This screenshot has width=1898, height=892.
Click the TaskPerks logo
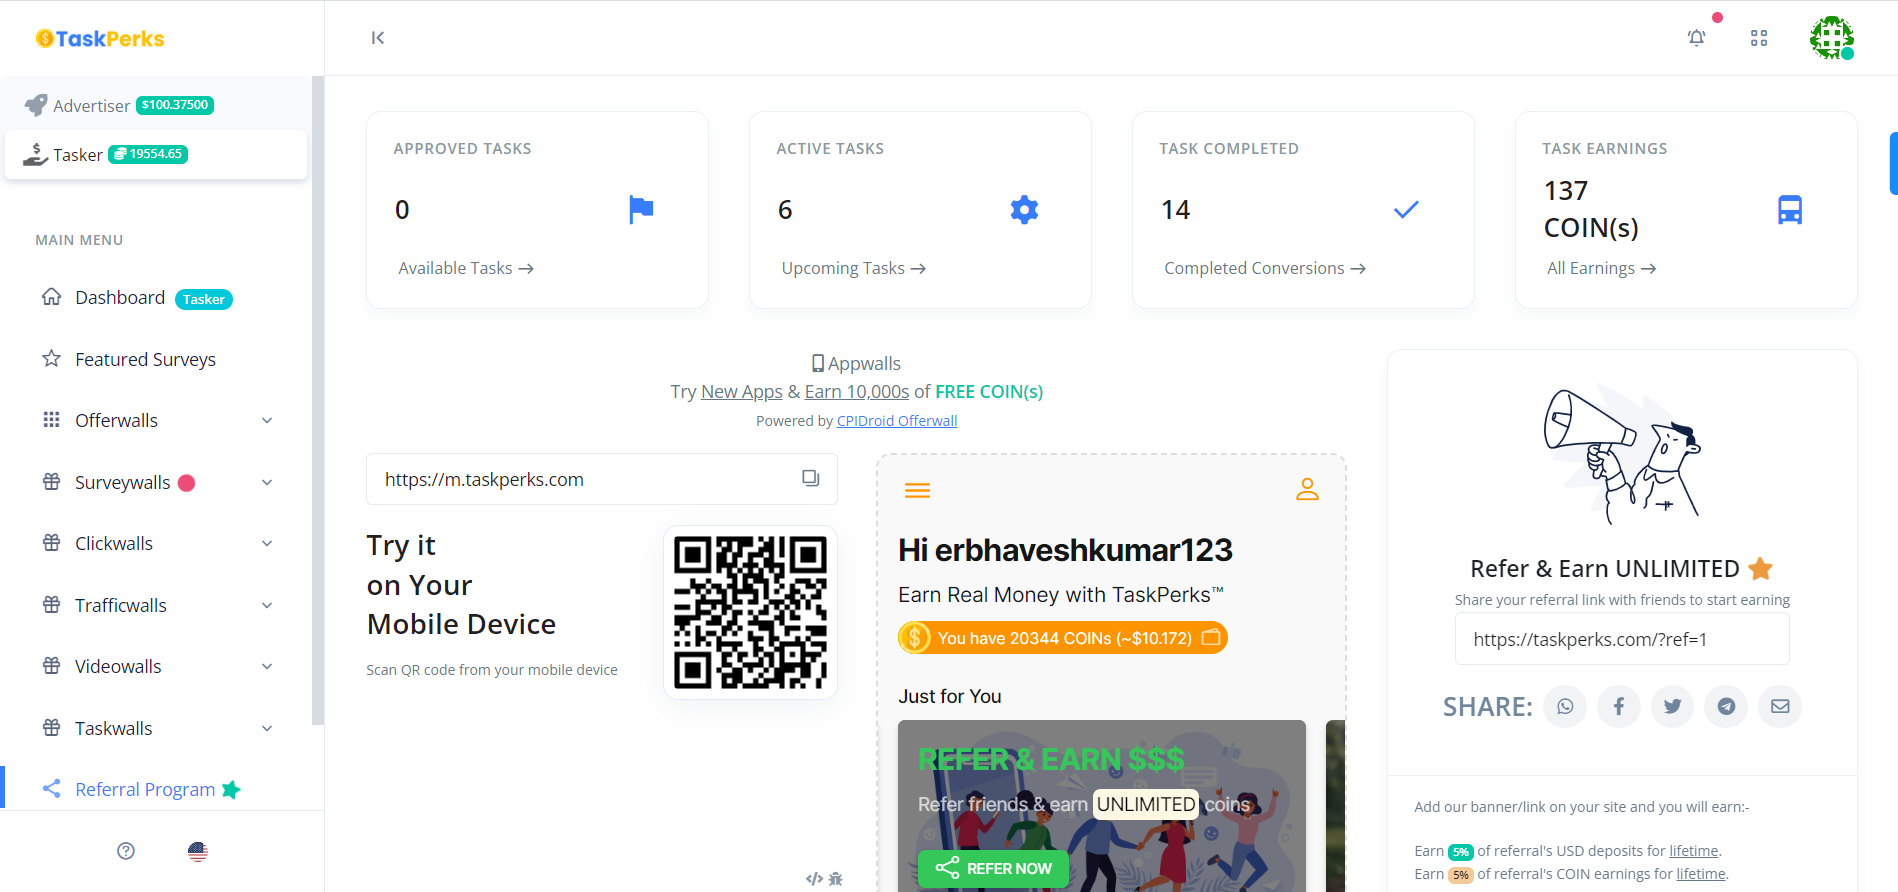100,39
